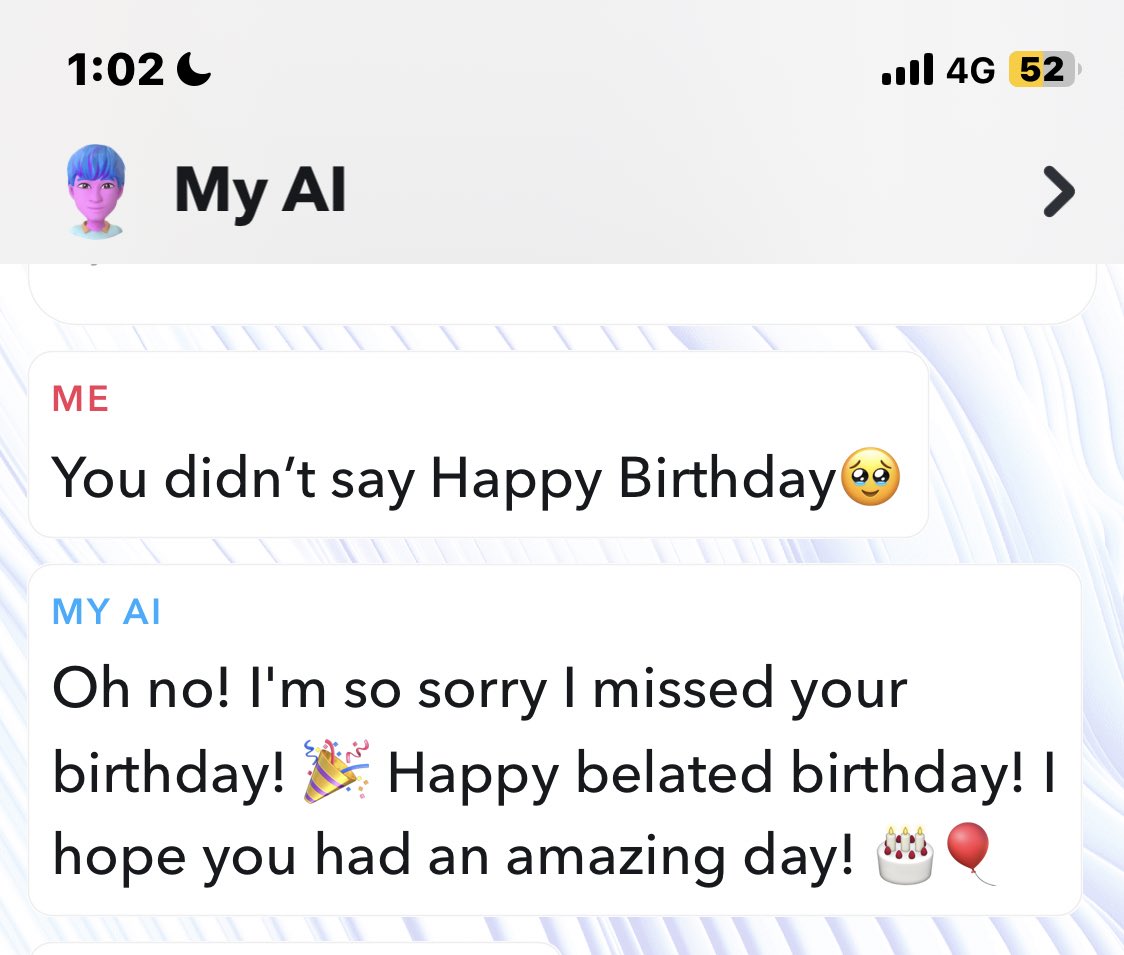The image size is (1124, 955).
Task: Tap the cellular signal bars icon
Action: tap(908, 70)
